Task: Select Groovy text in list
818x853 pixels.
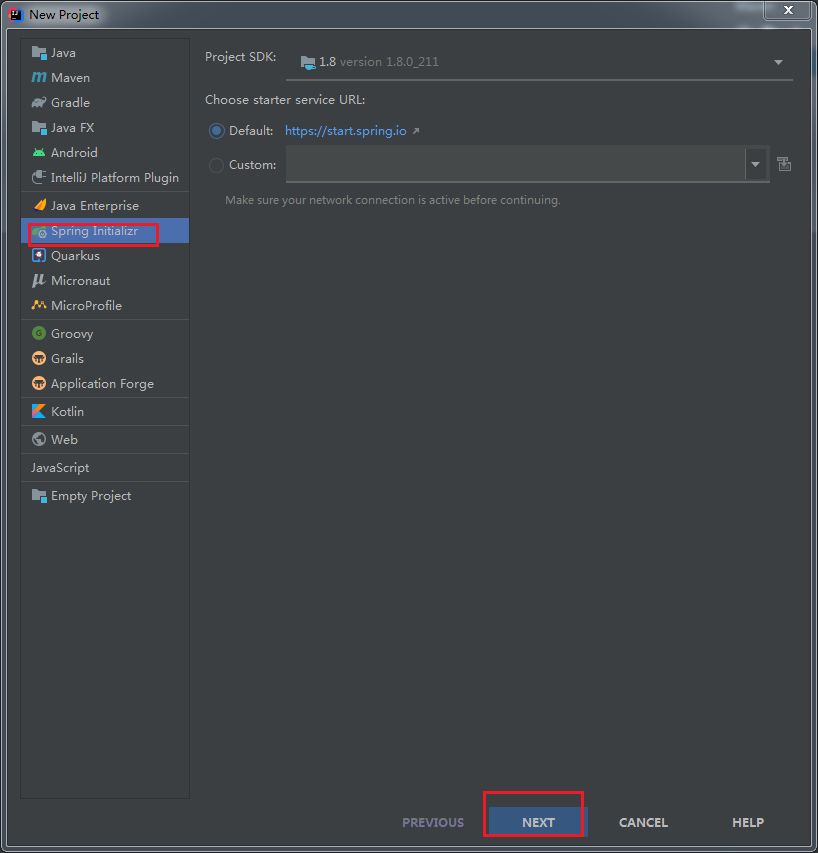Action: click(72, 334)
